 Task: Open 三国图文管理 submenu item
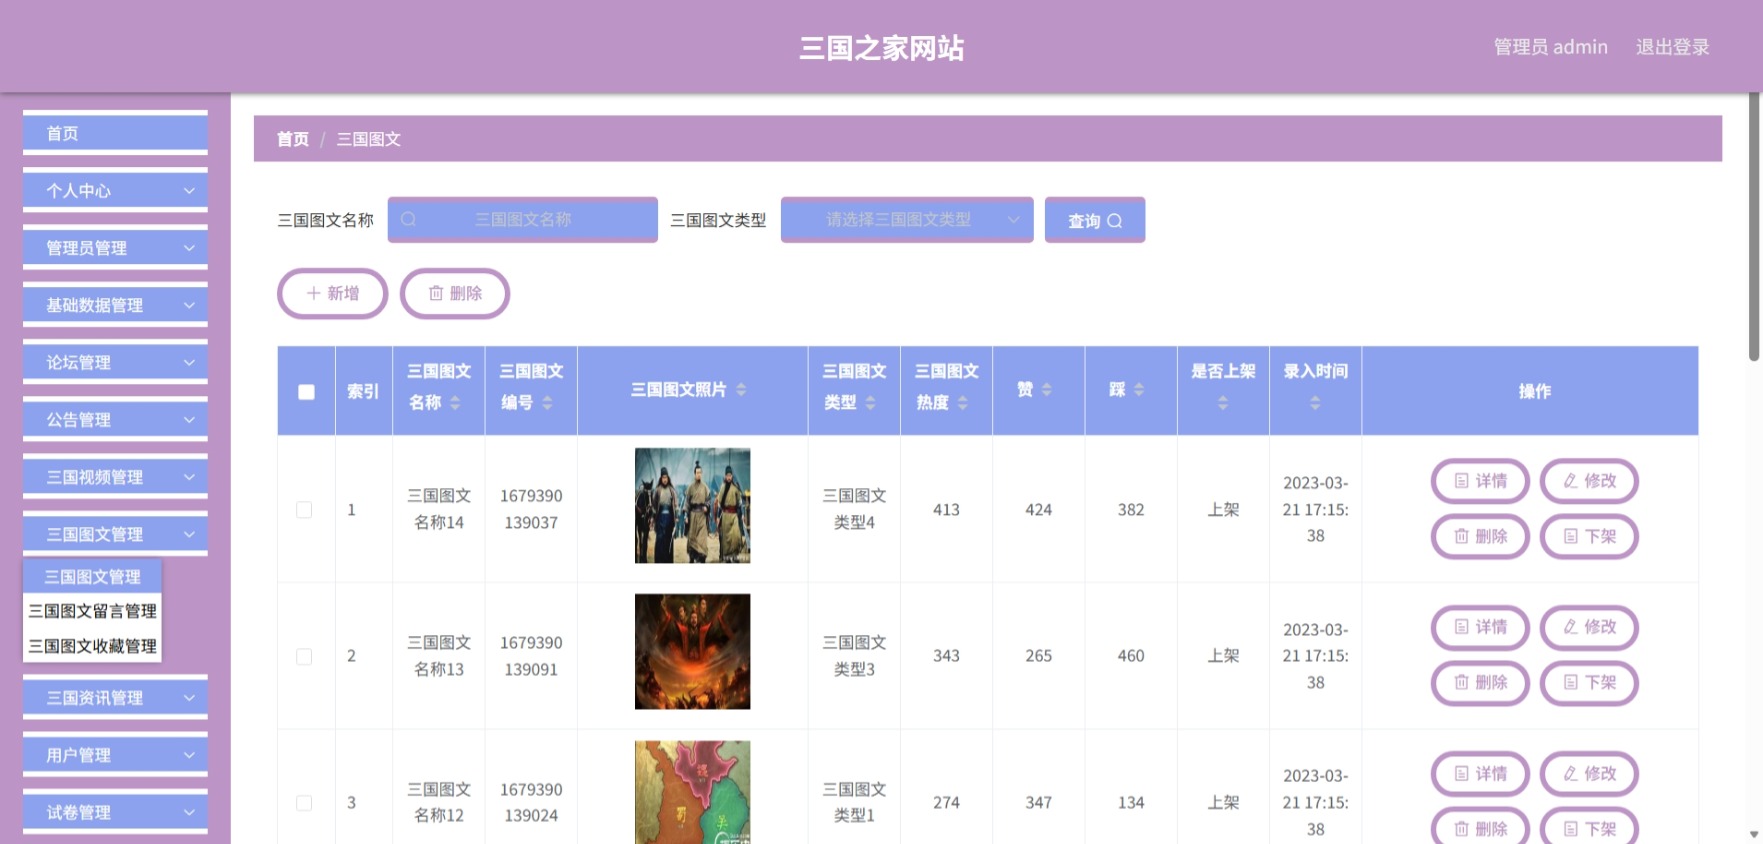[x=92, y=577]
